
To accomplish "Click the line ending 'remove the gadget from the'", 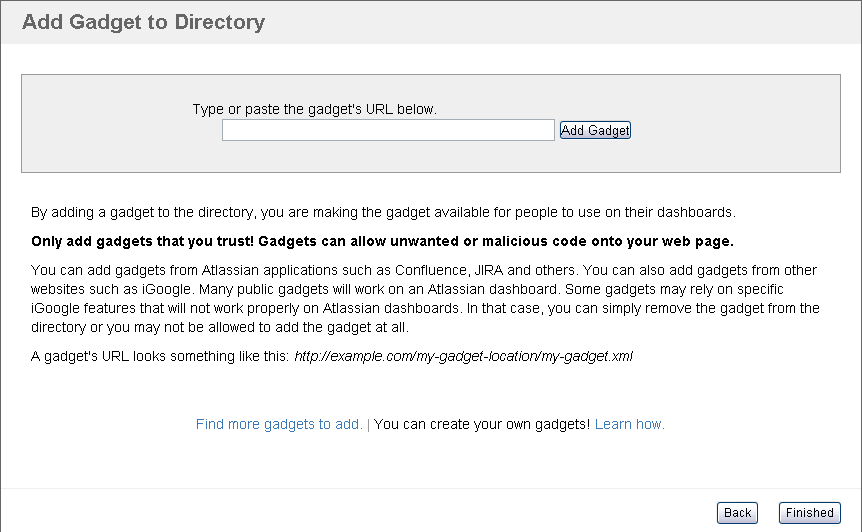I will pos(425,308).
